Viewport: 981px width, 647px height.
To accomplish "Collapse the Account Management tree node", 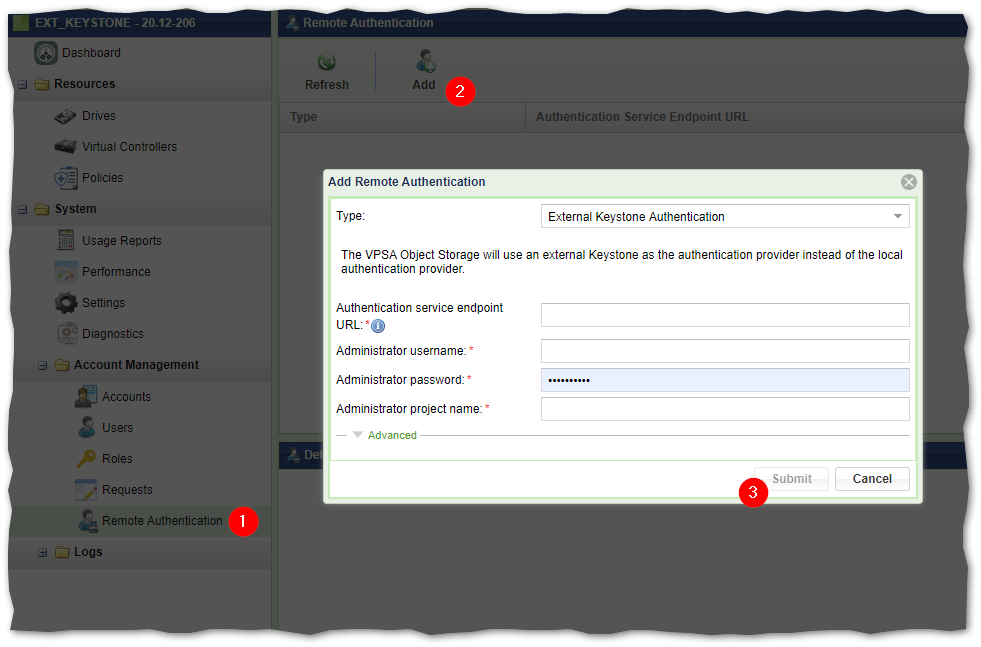I will [43, 365].
